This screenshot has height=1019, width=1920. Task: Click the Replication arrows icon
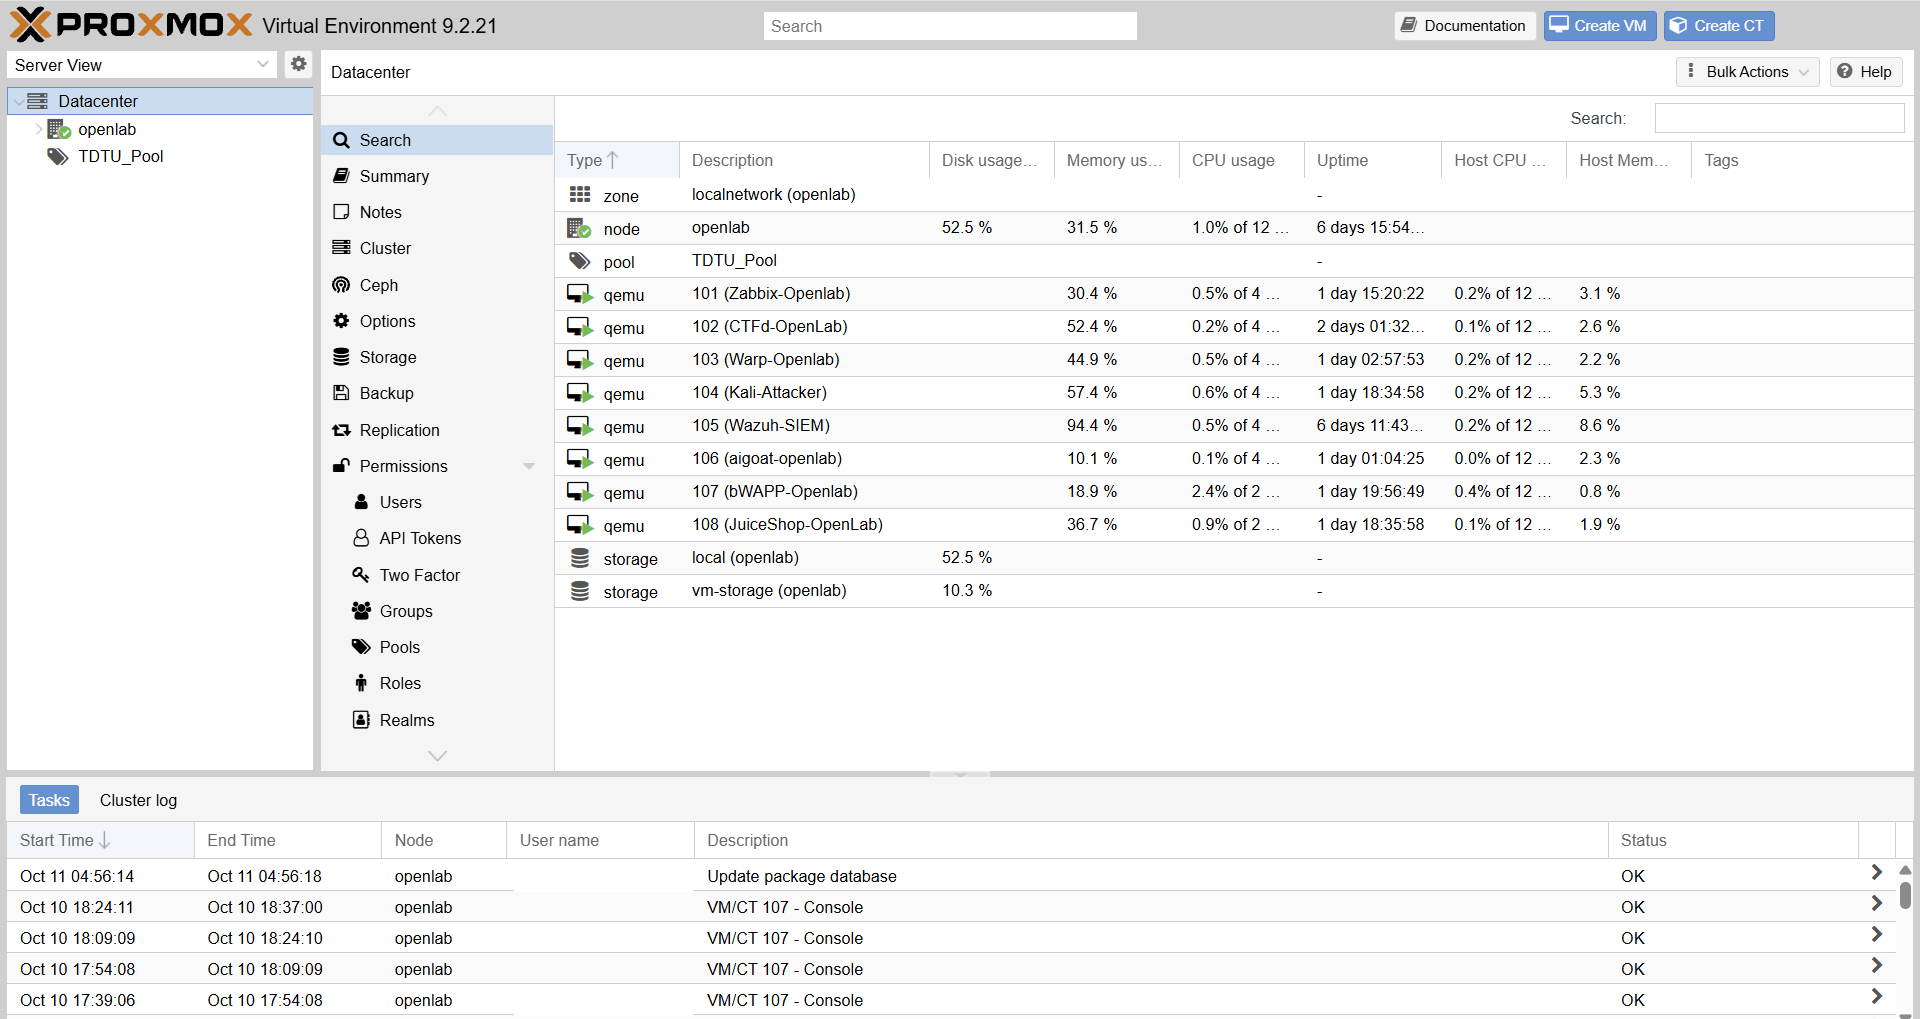click(x=341, y=430)
